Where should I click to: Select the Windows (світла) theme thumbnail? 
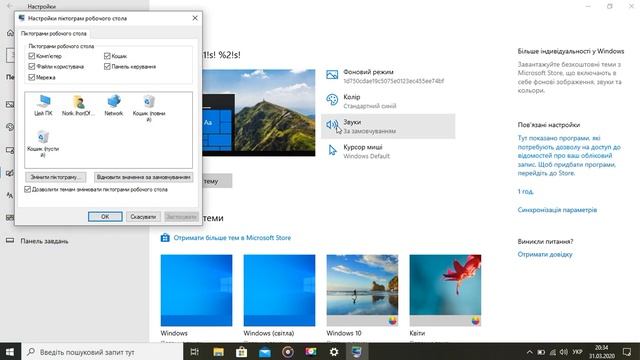click(279, 290)
